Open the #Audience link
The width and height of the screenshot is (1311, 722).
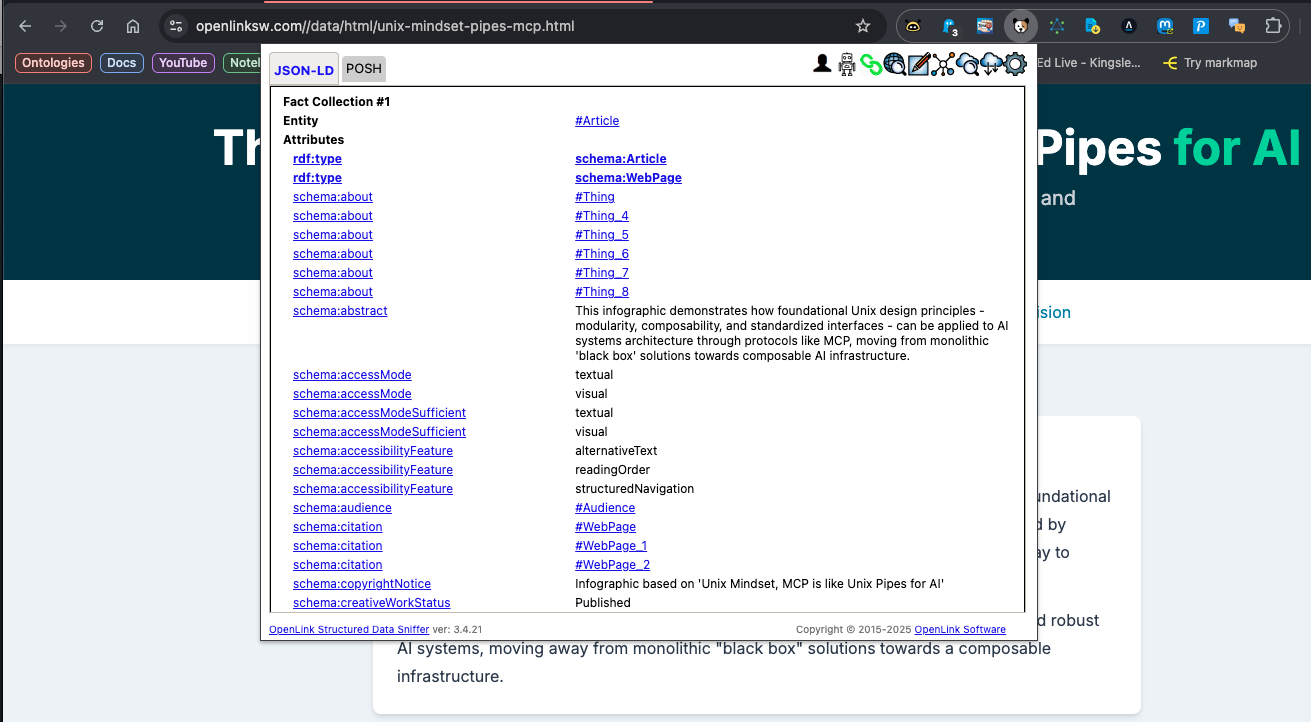point(605,508)
